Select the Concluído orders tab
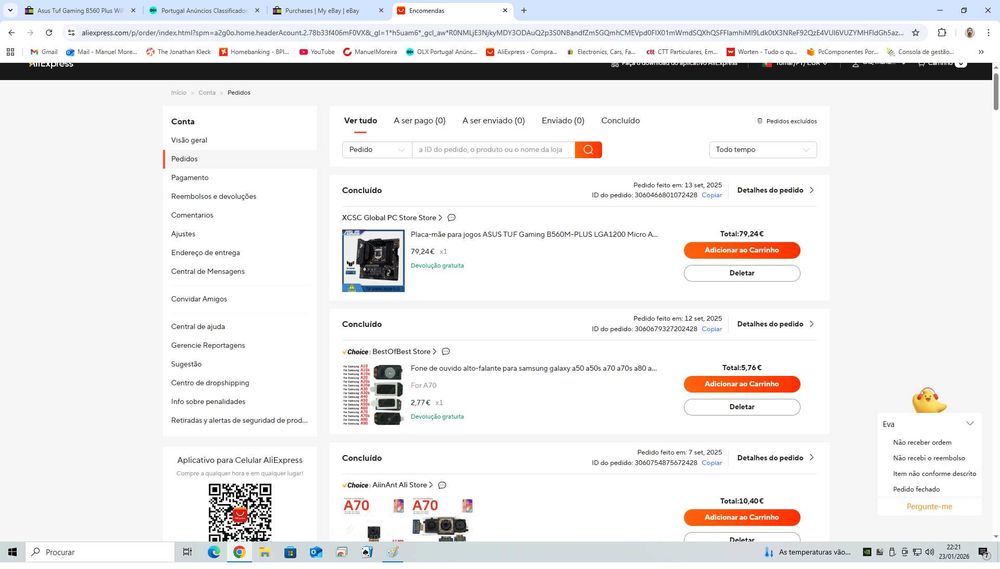The height and width of the screenshot is (569, 1000). (x=621, y=121)
